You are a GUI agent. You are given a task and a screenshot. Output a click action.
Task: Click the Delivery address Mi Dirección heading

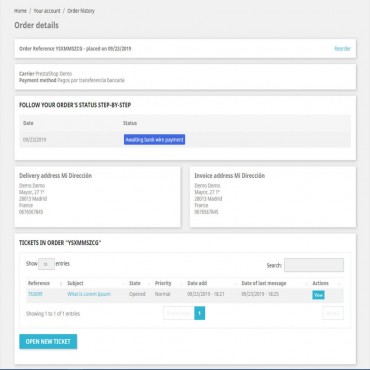pyautogui.click(x=55, y=176)
